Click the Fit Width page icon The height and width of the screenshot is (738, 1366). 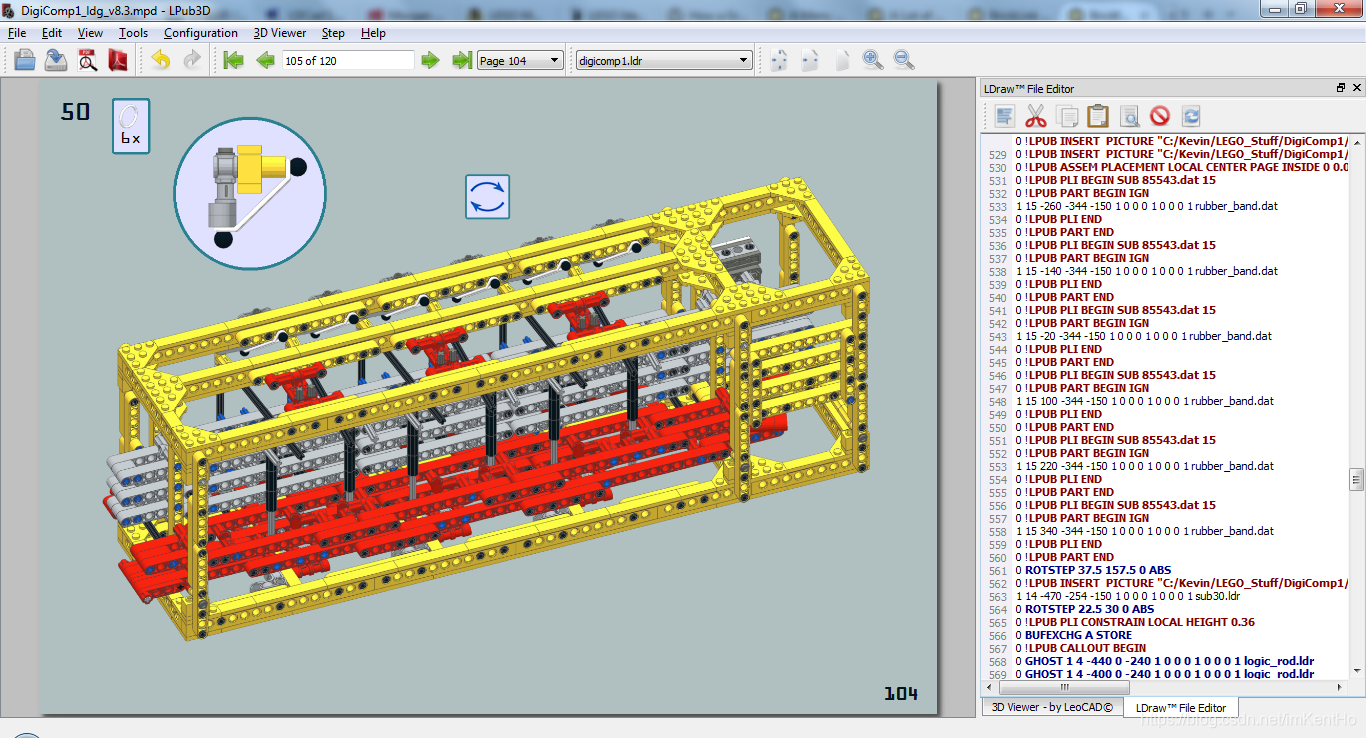810,60
